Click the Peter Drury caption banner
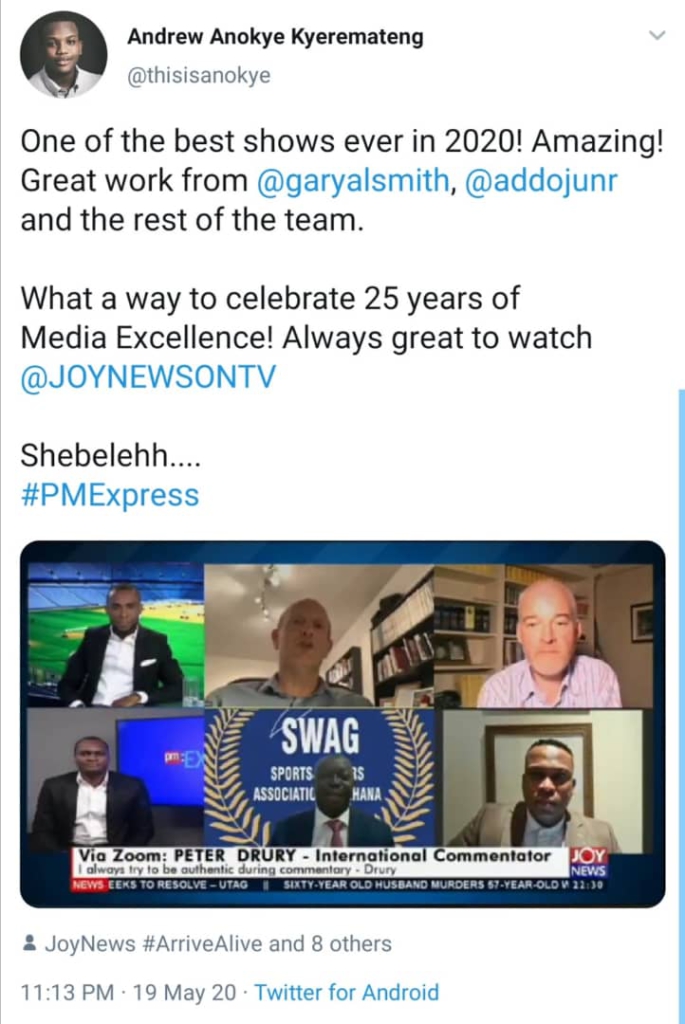685x1024 pixels. (x=321, y=862)
